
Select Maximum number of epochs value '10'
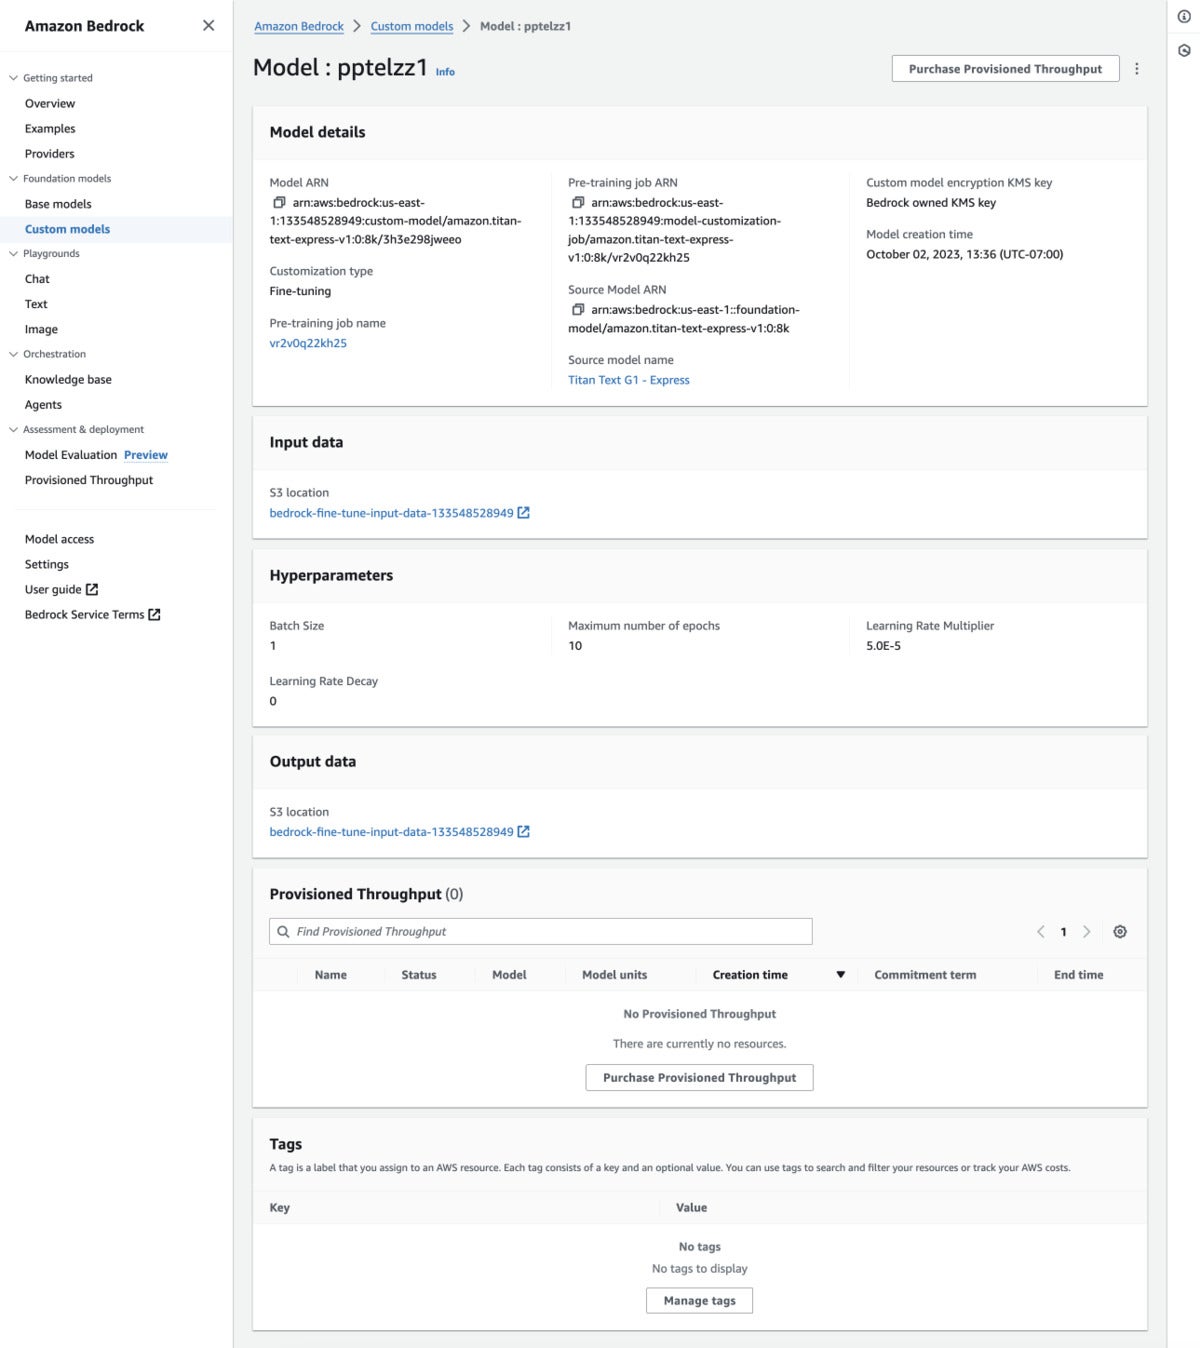pos(575,646)
